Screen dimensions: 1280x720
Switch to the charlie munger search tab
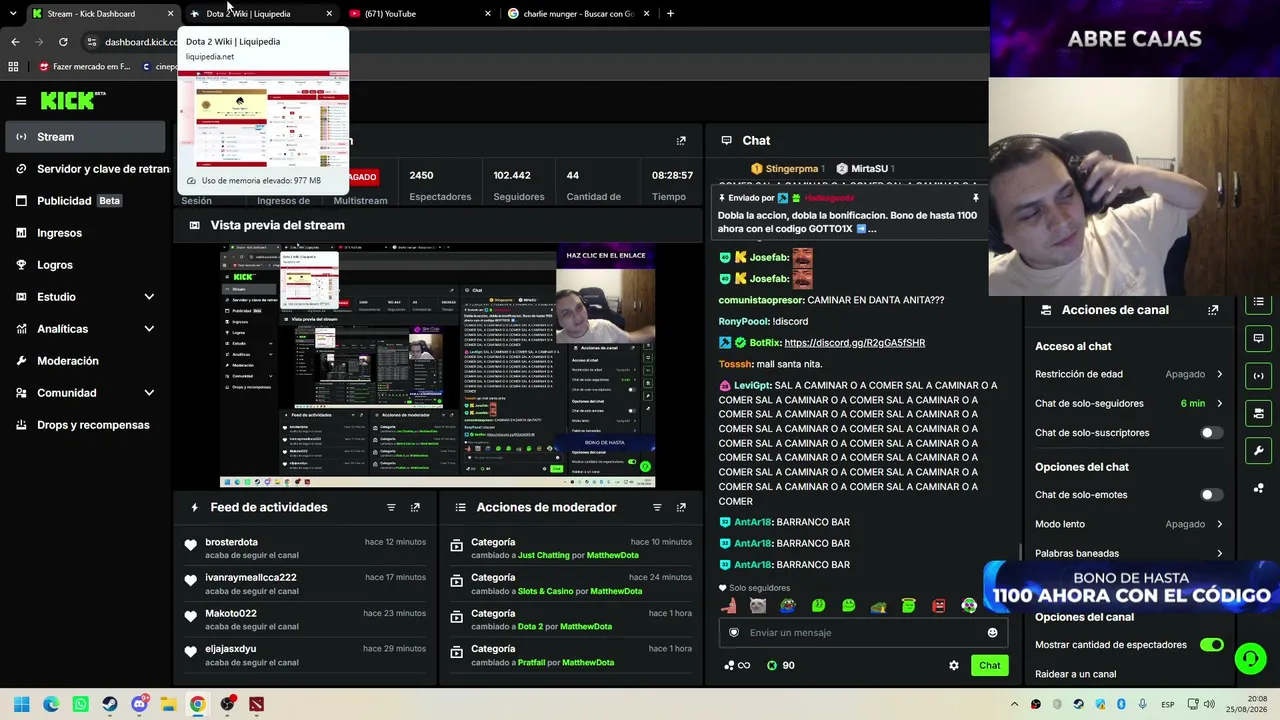click(x=579, y=14)
